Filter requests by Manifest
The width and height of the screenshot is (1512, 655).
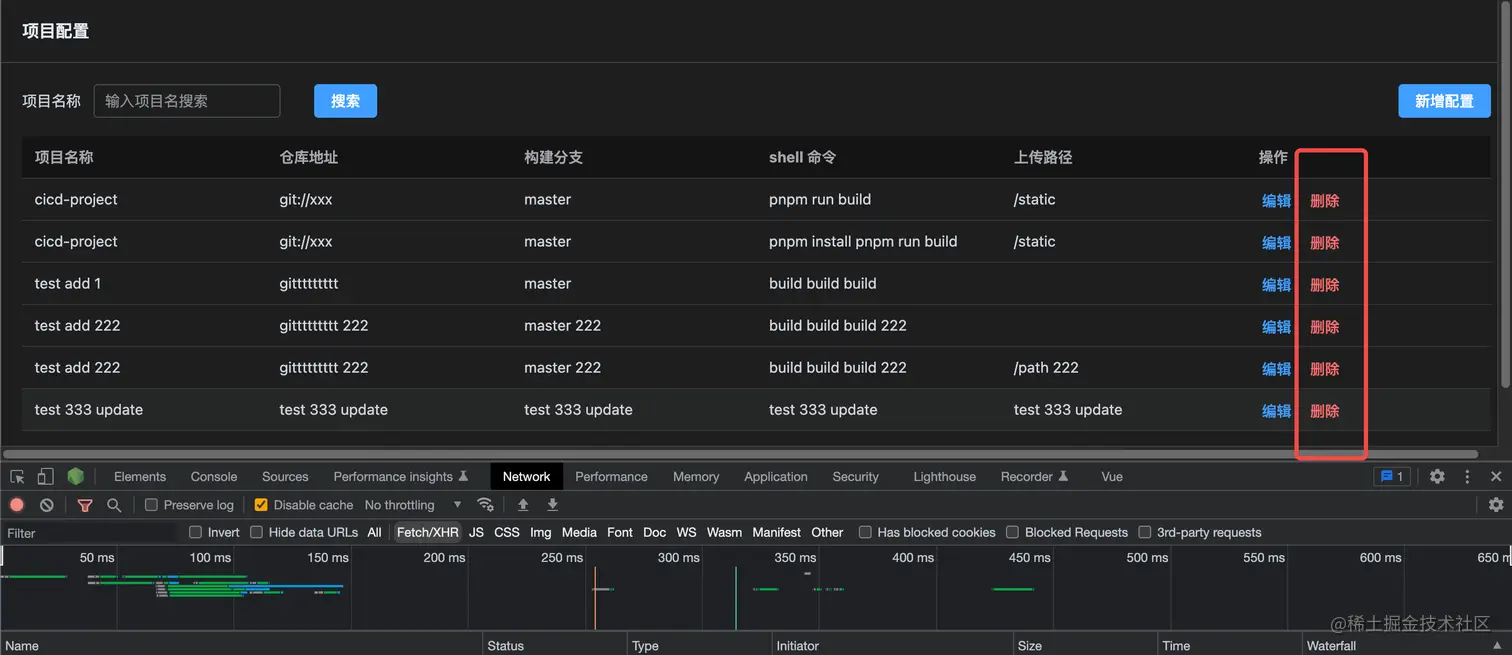pyautogui.click(x=777, y=532)
